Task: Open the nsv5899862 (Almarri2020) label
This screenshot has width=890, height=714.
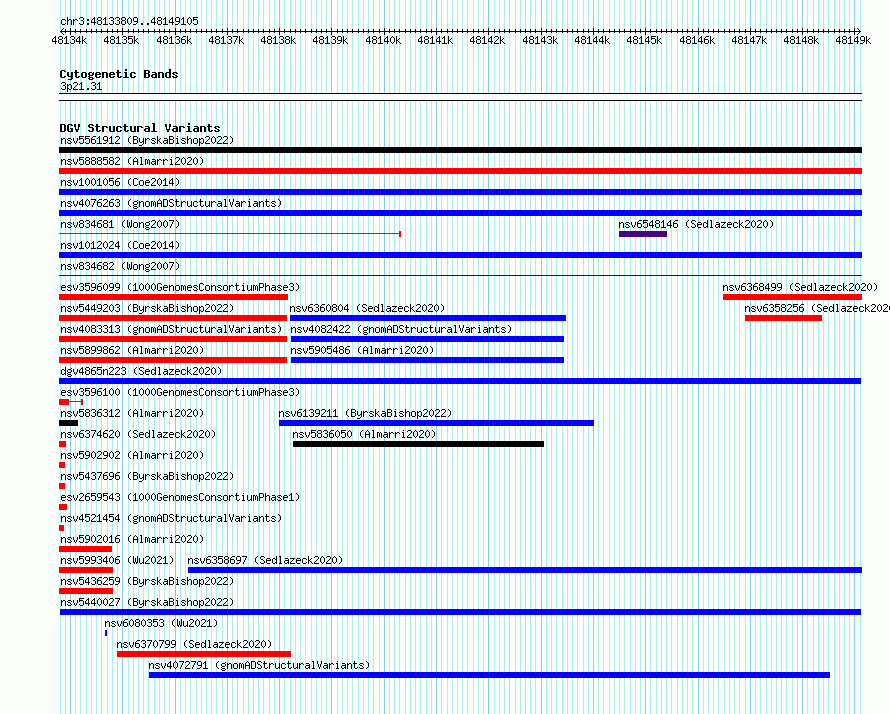Action: (132, 350)
